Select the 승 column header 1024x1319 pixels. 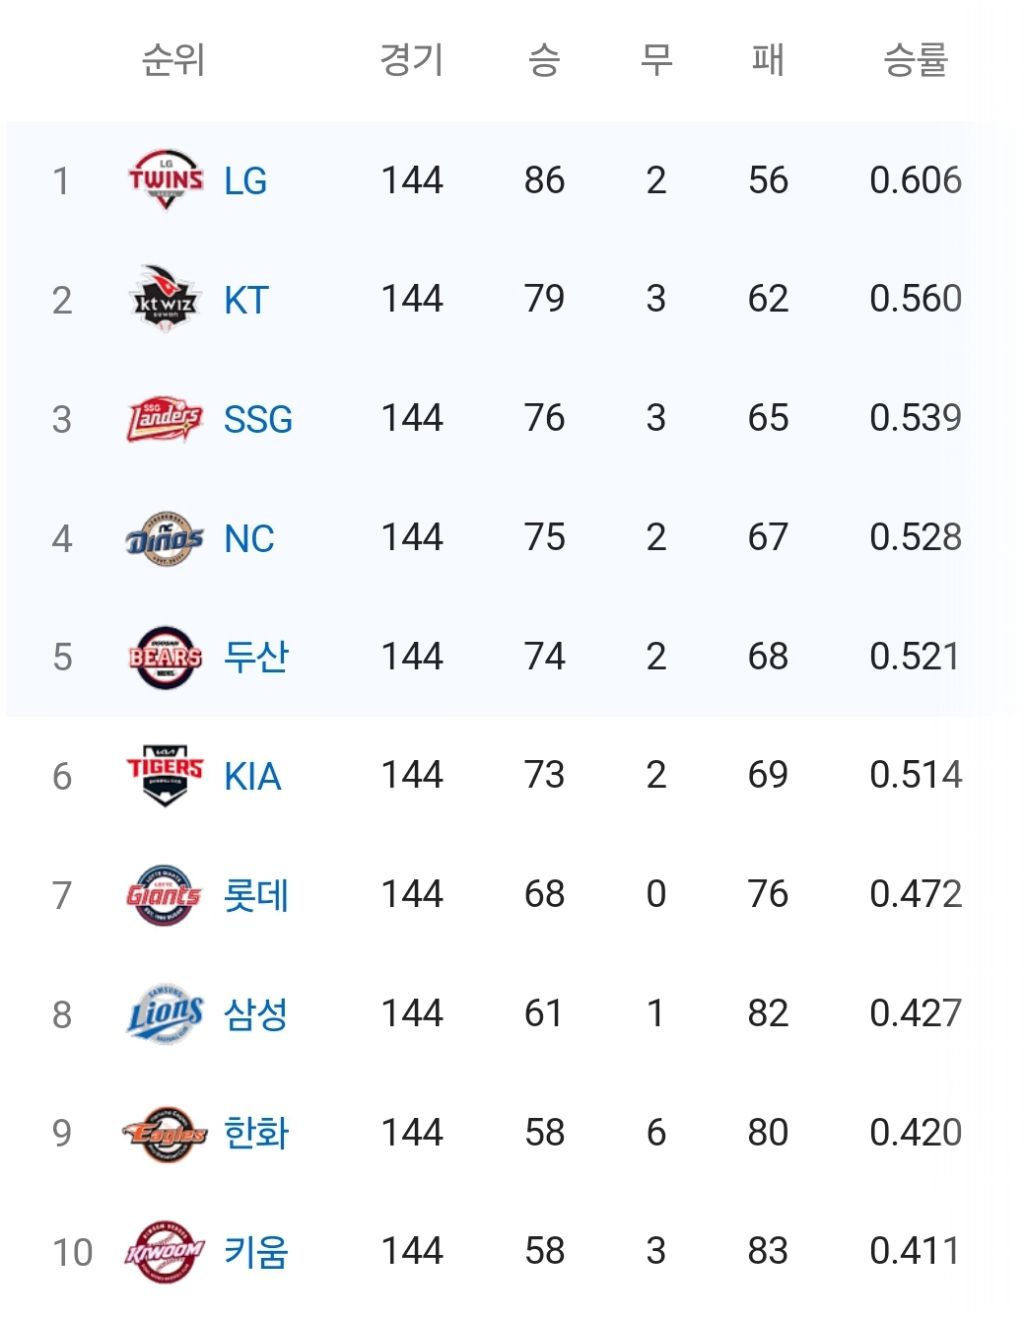[544, 60]
